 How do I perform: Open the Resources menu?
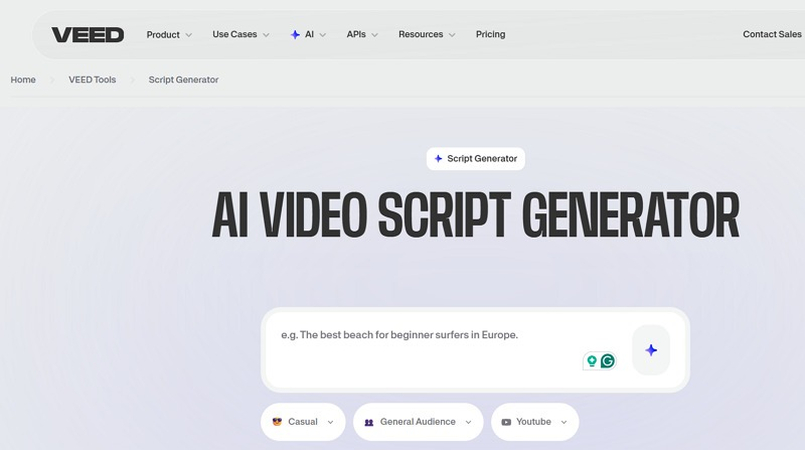coord(426,35)
